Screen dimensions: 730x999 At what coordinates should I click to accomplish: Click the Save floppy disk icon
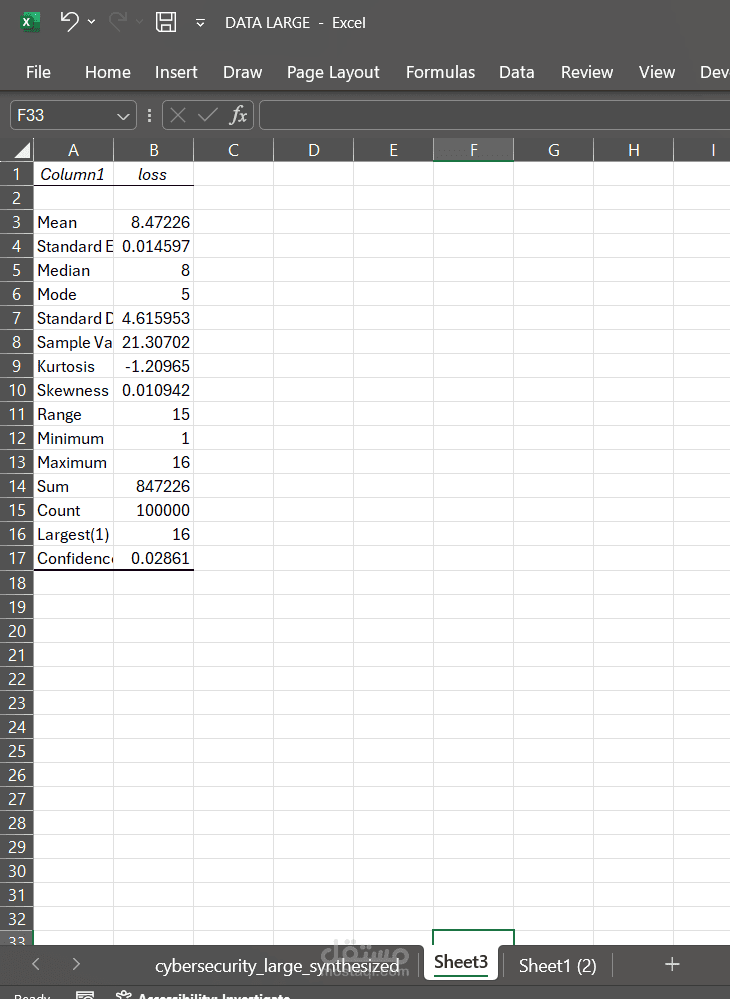166,22
